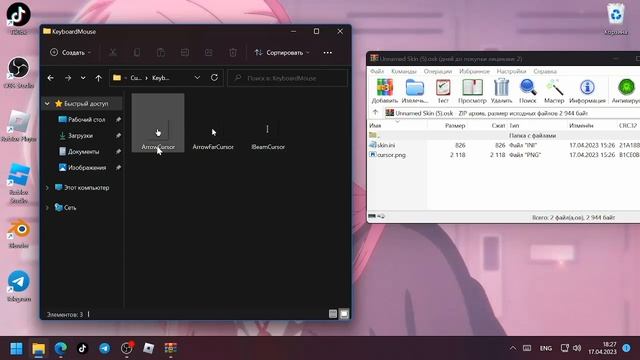Show hidden tray icons chevron

tap(513, 348)
